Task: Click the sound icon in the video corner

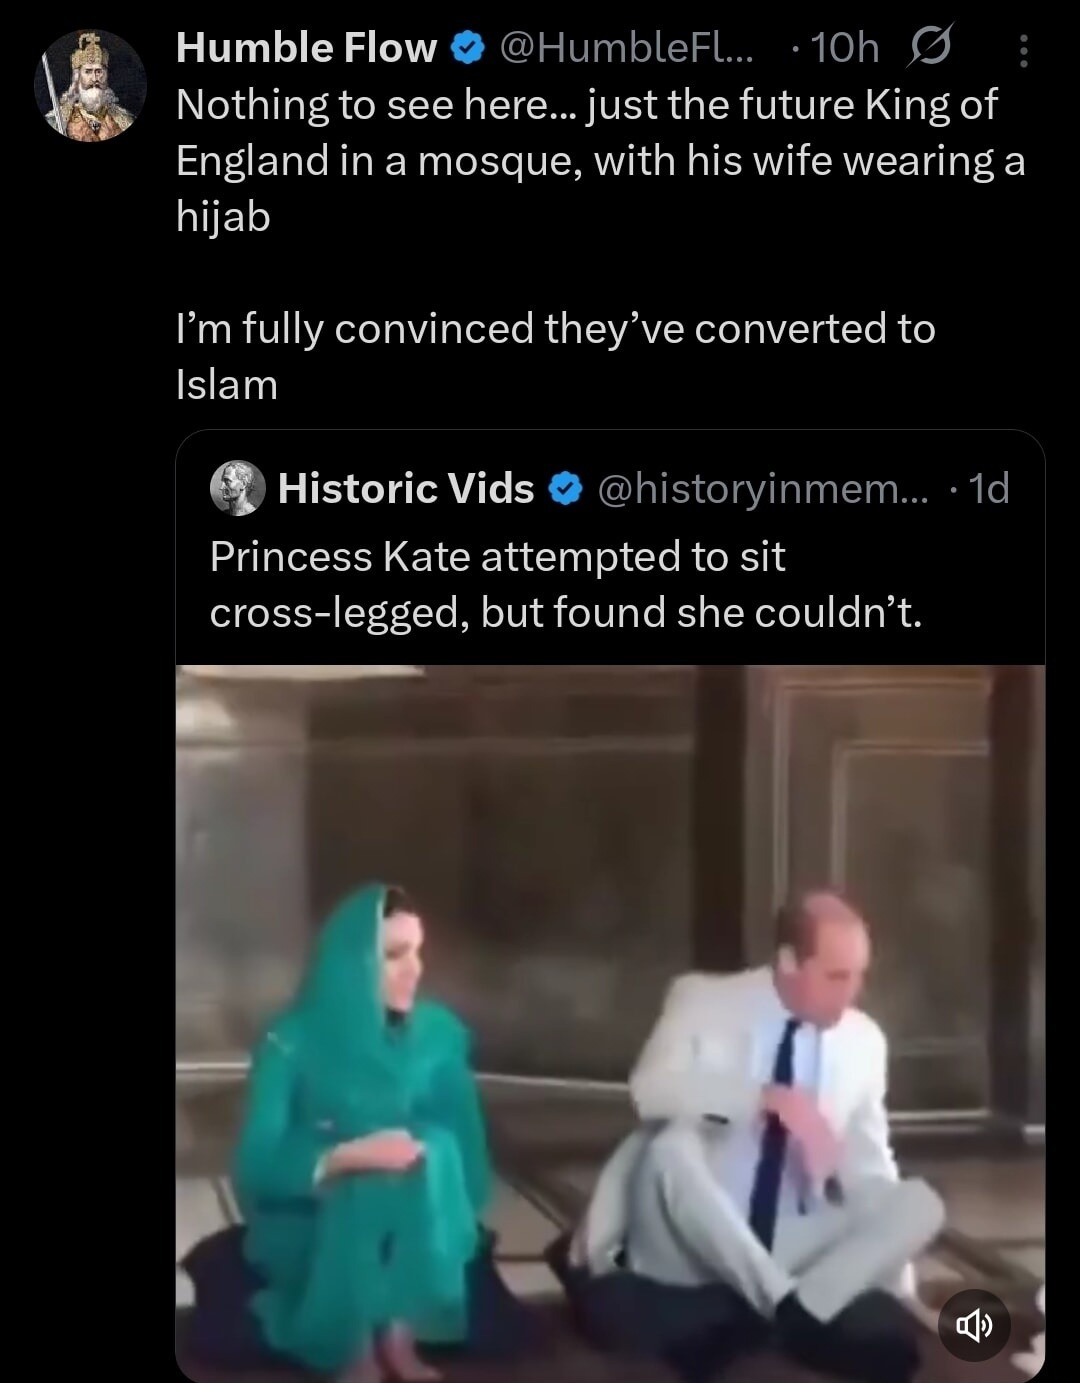Action: (975, 1323)
